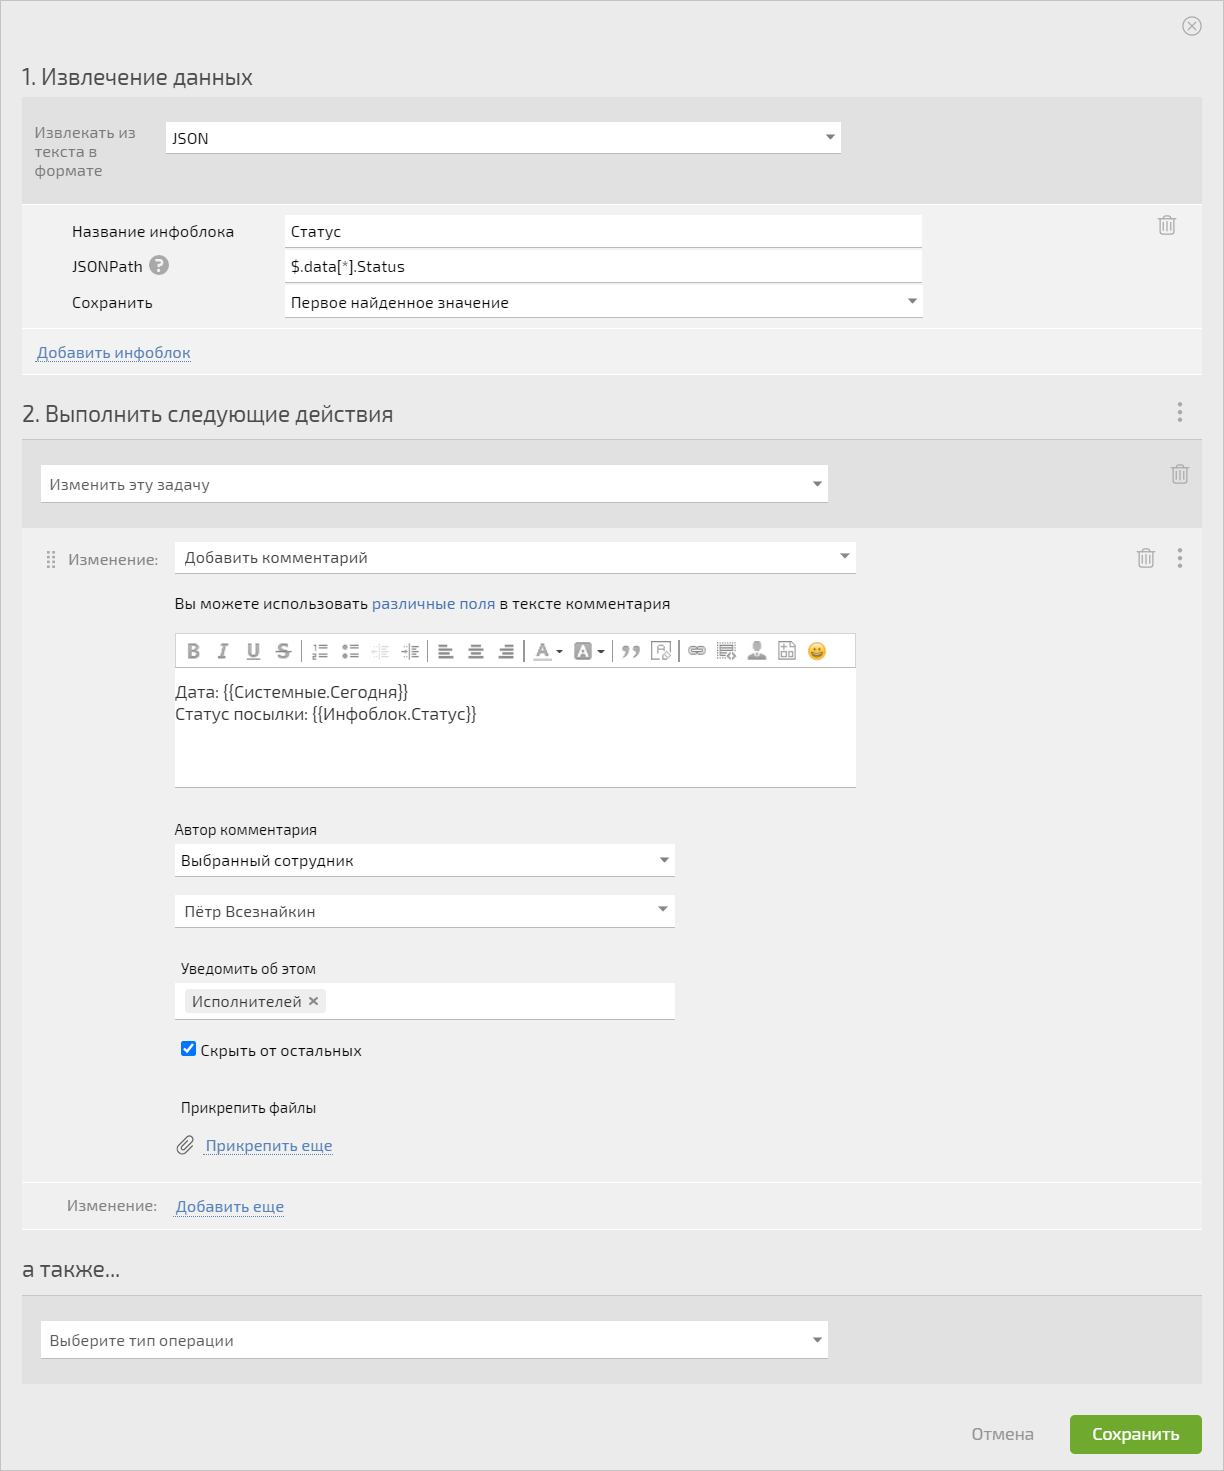Open the emoji smiley picker
Viewport: 1224px width, 1471px height.
click(817, 651)
